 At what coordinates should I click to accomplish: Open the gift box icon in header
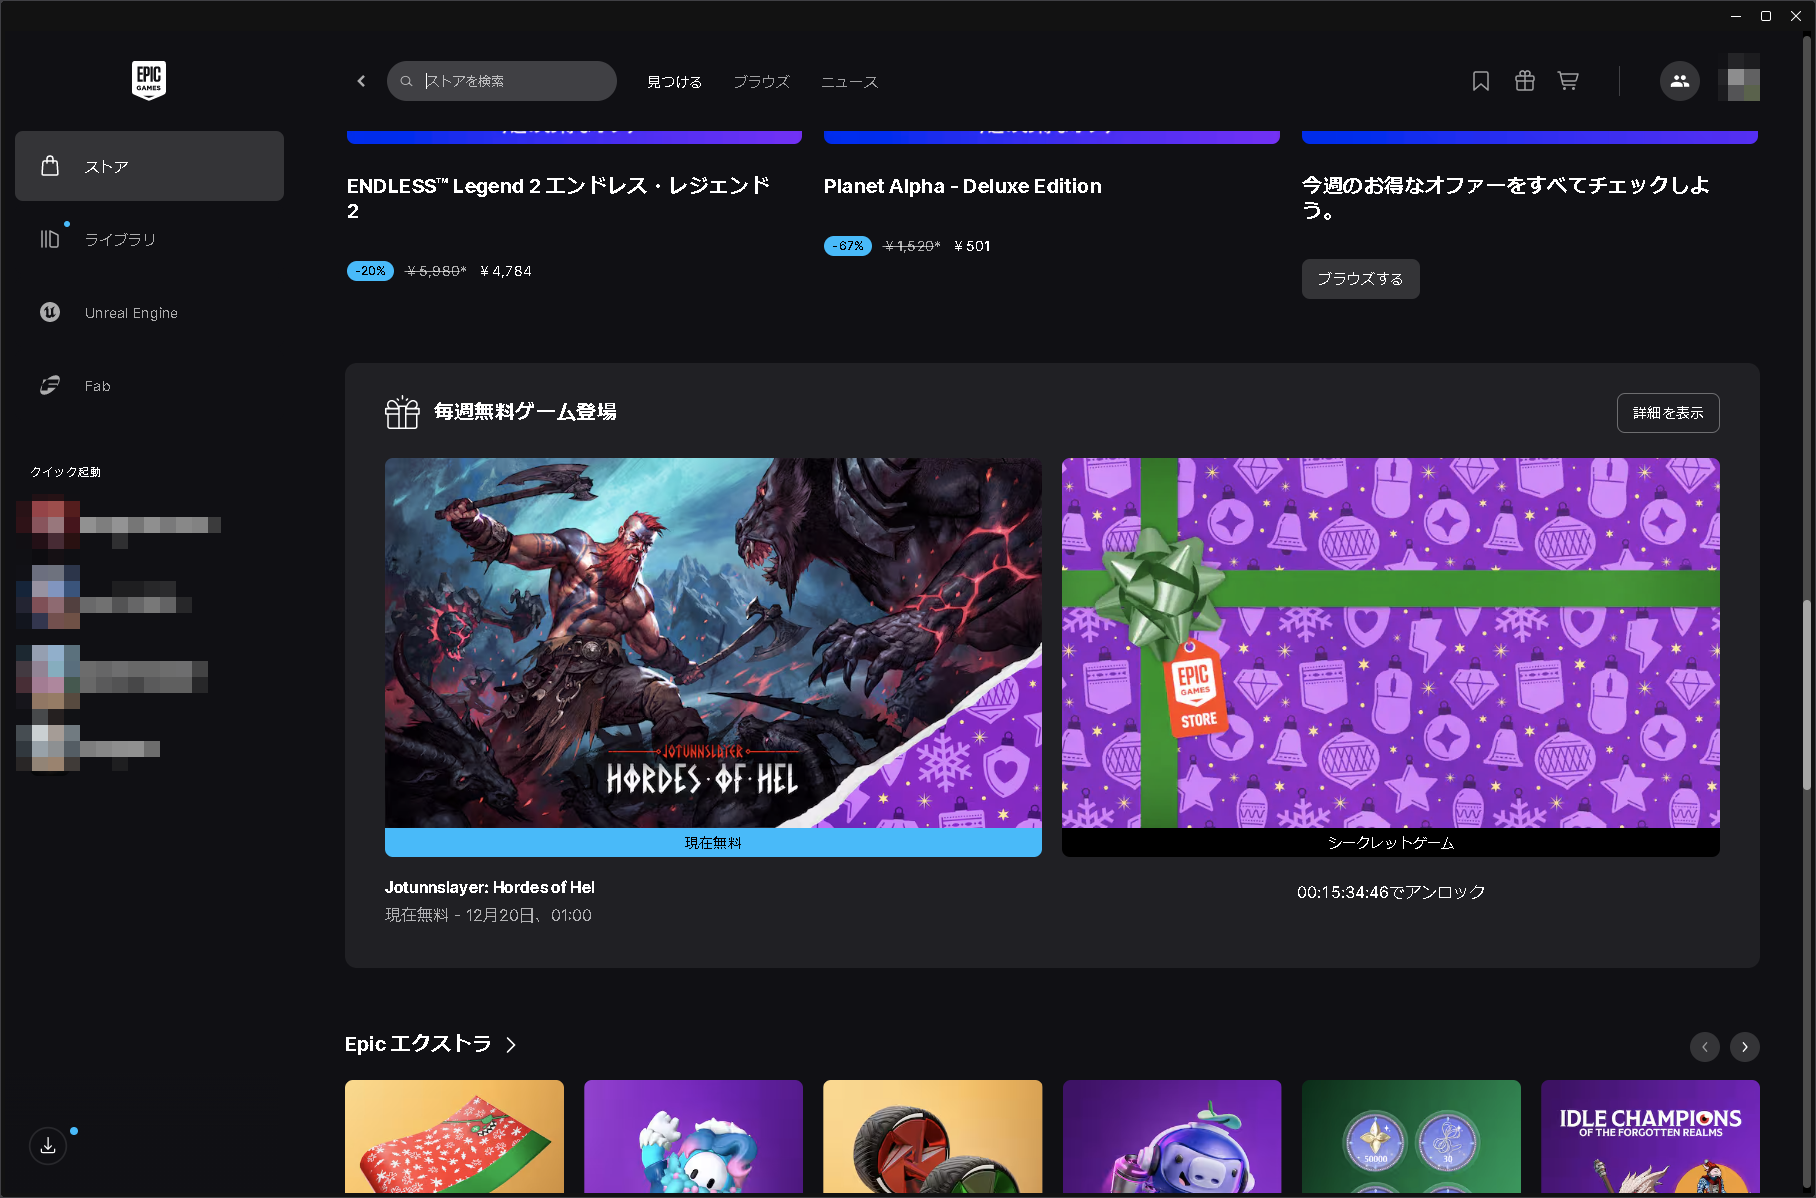coord(1525,81)
